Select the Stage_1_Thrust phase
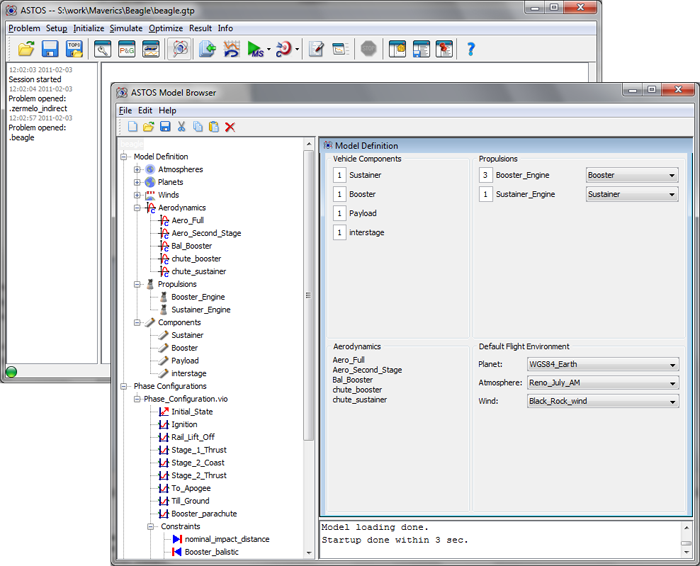 point(199,450)
